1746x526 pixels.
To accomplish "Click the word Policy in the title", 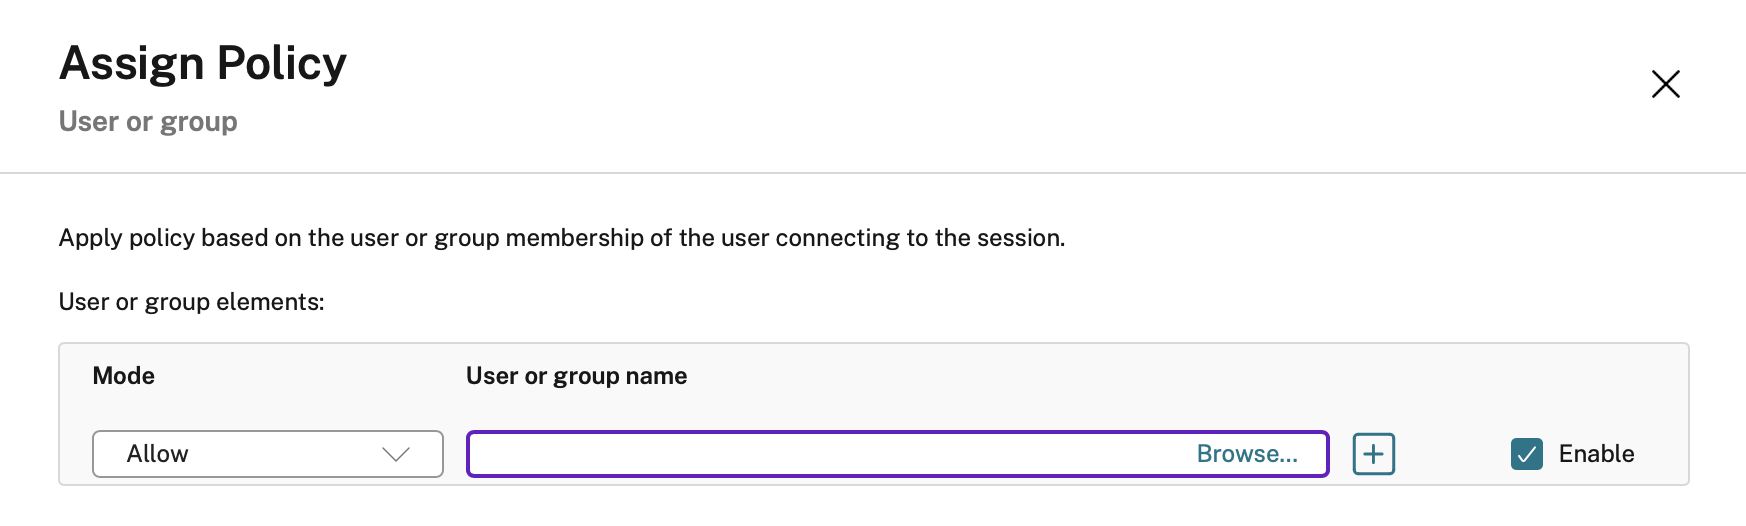I will pos(281,63).
